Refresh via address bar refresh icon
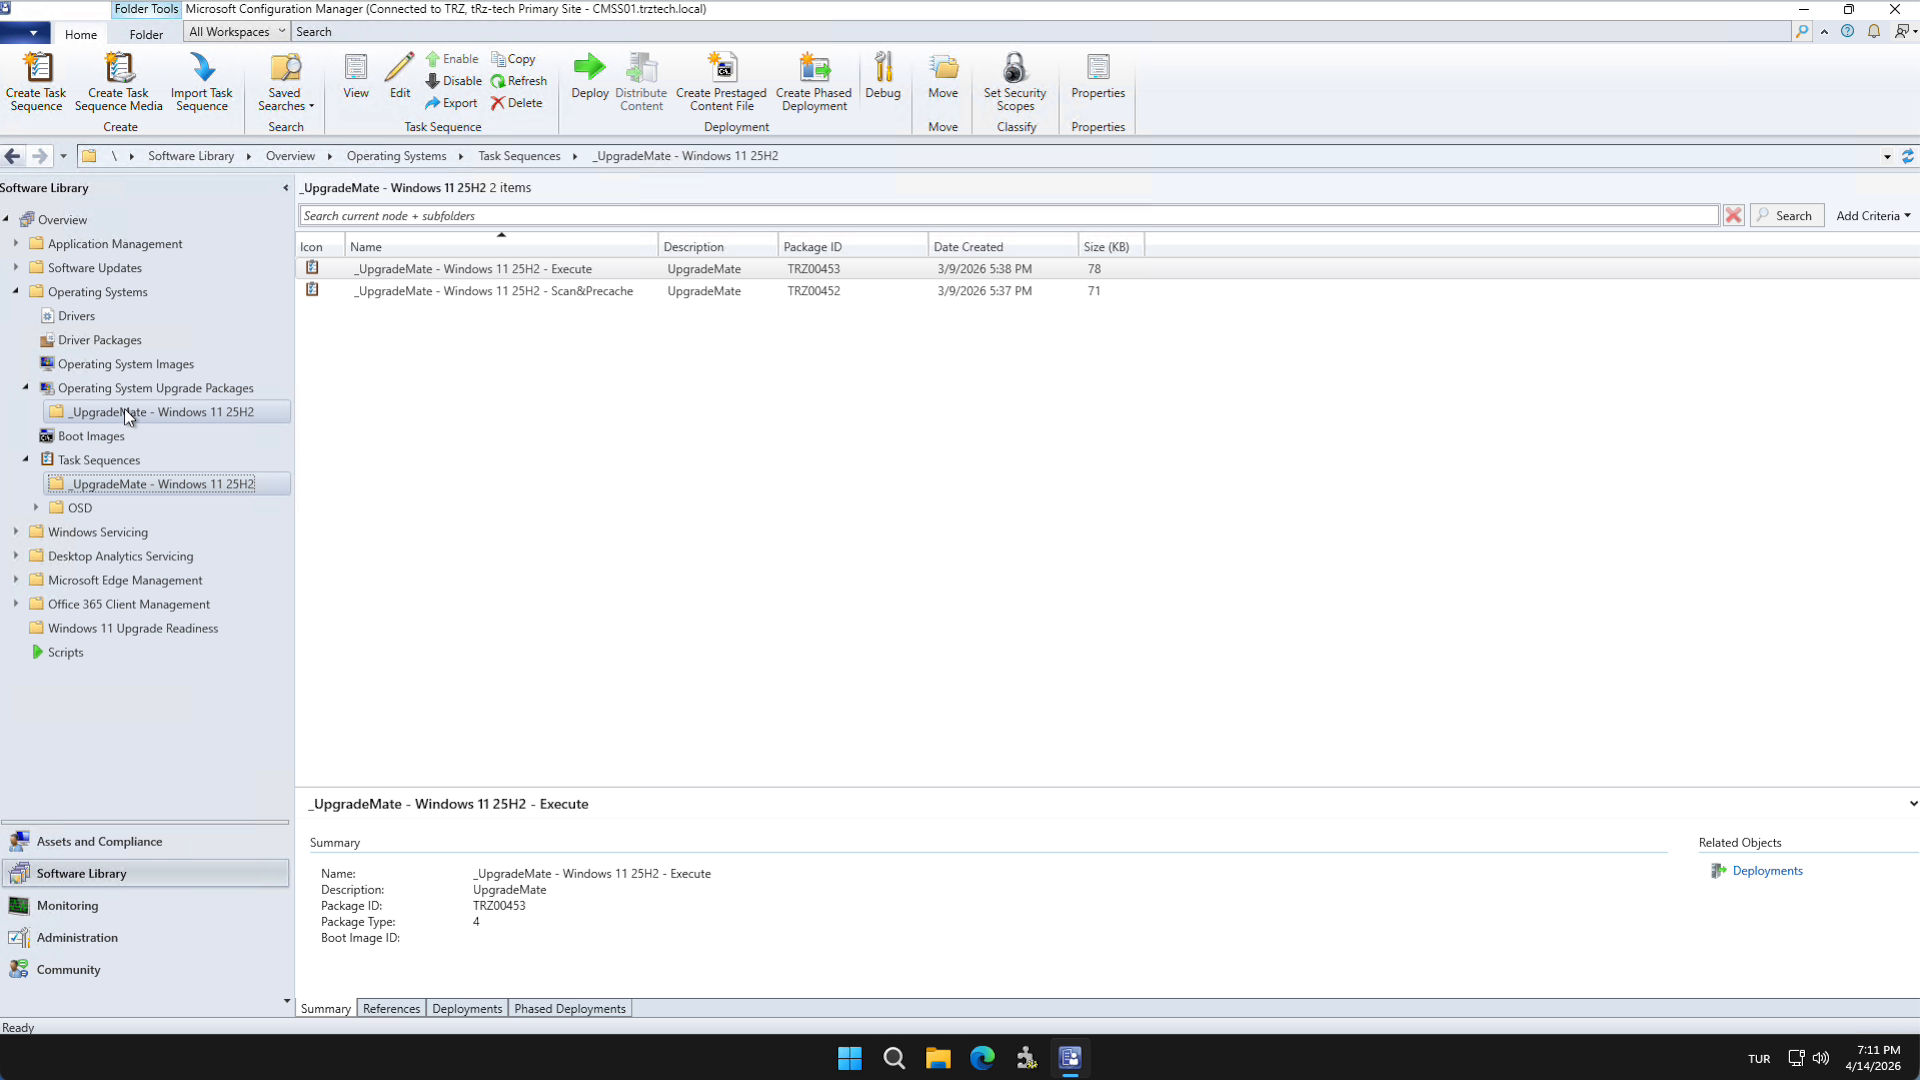The image size is (1920, 1080). (1908, 156)
